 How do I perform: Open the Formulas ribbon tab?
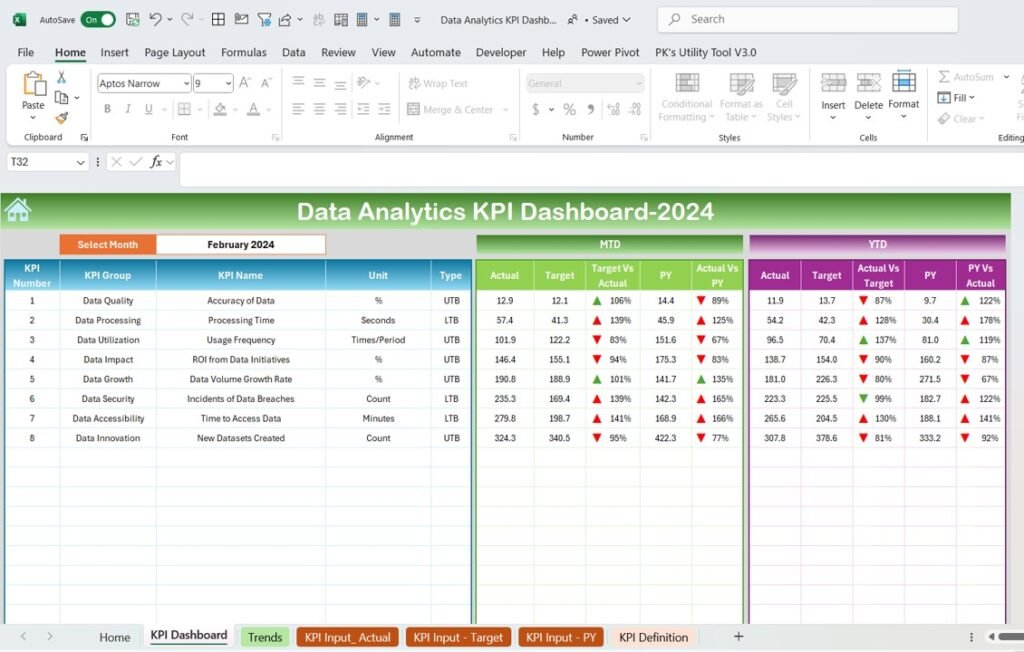pyautogui.click(x=243, y=52)
